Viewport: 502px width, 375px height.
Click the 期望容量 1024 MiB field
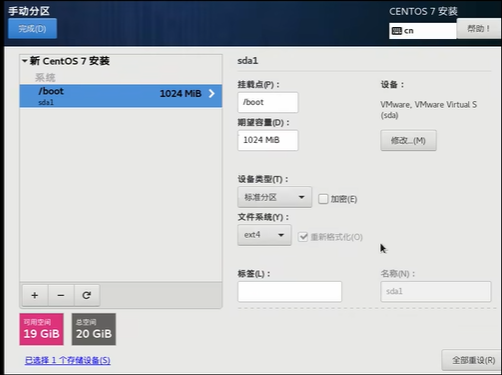click(x=268, y=140)
